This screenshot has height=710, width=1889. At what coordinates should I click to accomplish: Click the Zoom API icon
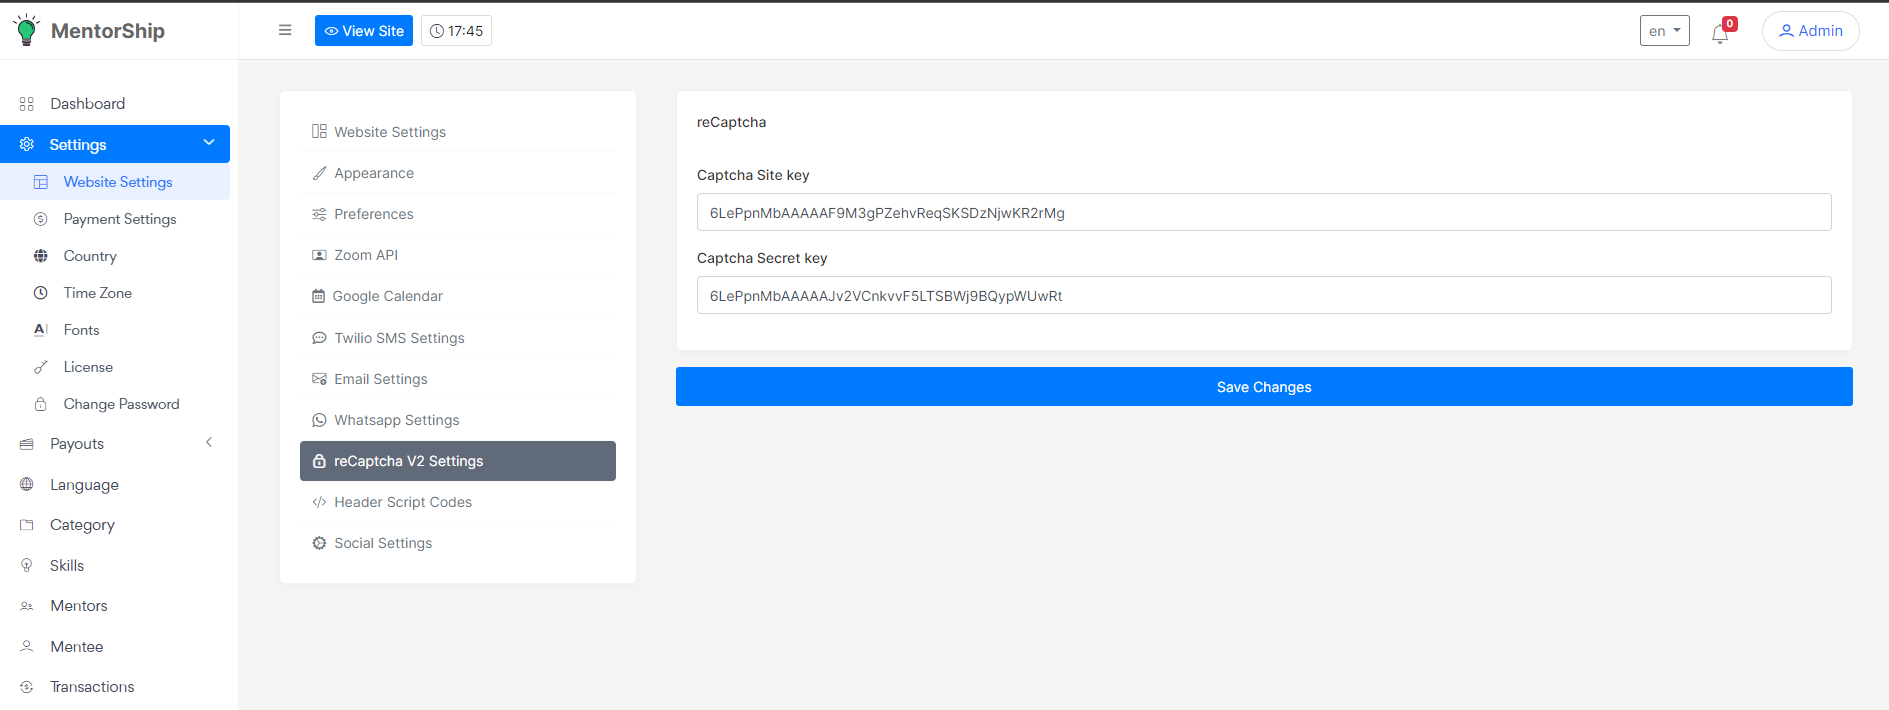[x=319, y=255]
